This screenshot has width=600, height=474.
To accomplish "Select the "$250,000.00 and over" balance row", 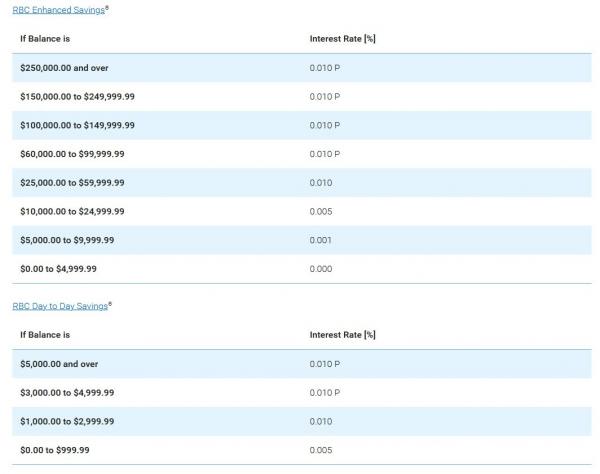I will click(66, 68).
